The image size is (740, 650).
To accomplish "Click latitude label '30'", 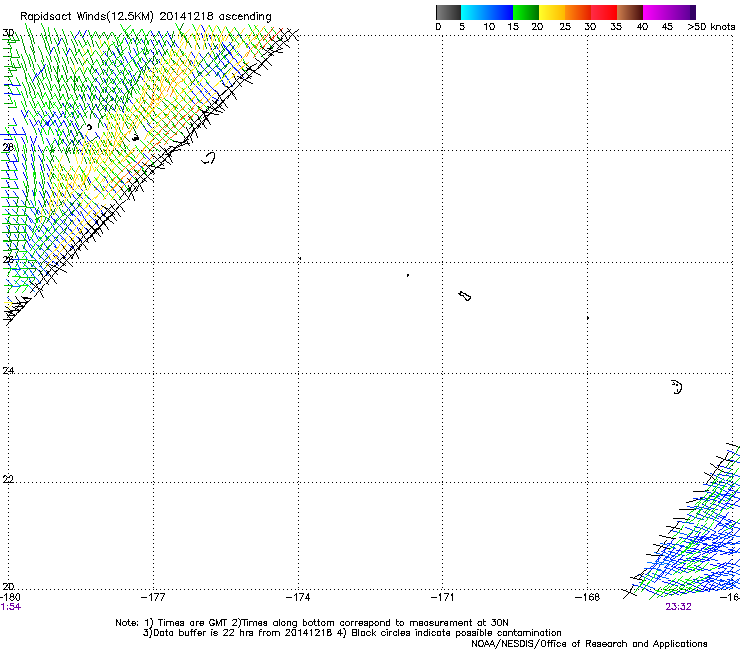I will pyautogui.click(x=8, y=33).
